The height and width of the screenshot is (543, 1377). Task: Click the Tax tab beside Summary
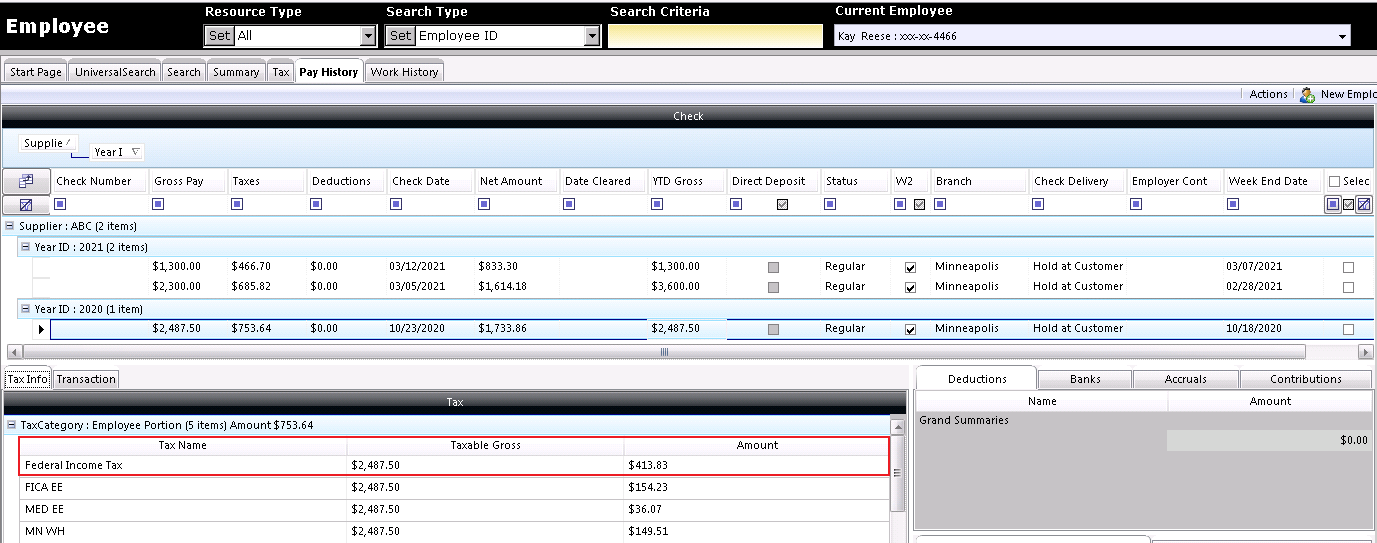click(x=281, y=72)
